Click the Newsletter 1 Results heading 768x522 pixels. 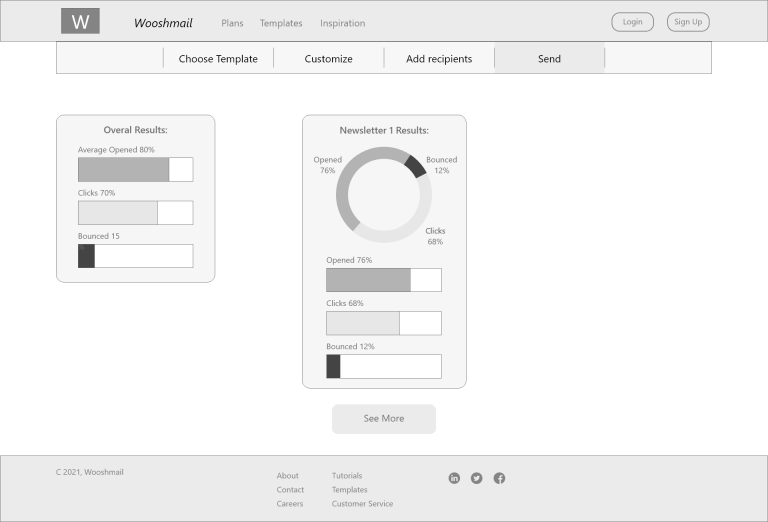384,130
